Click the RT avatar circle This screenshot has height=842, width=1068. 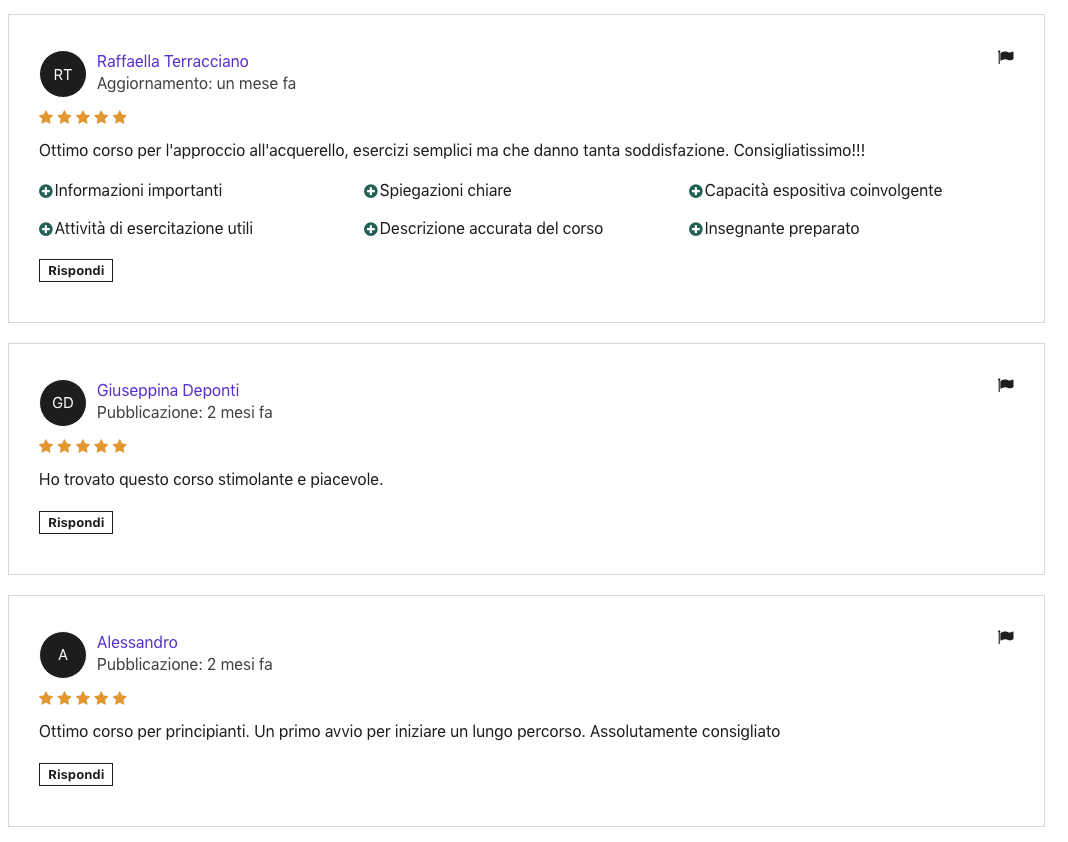[63, 74]
